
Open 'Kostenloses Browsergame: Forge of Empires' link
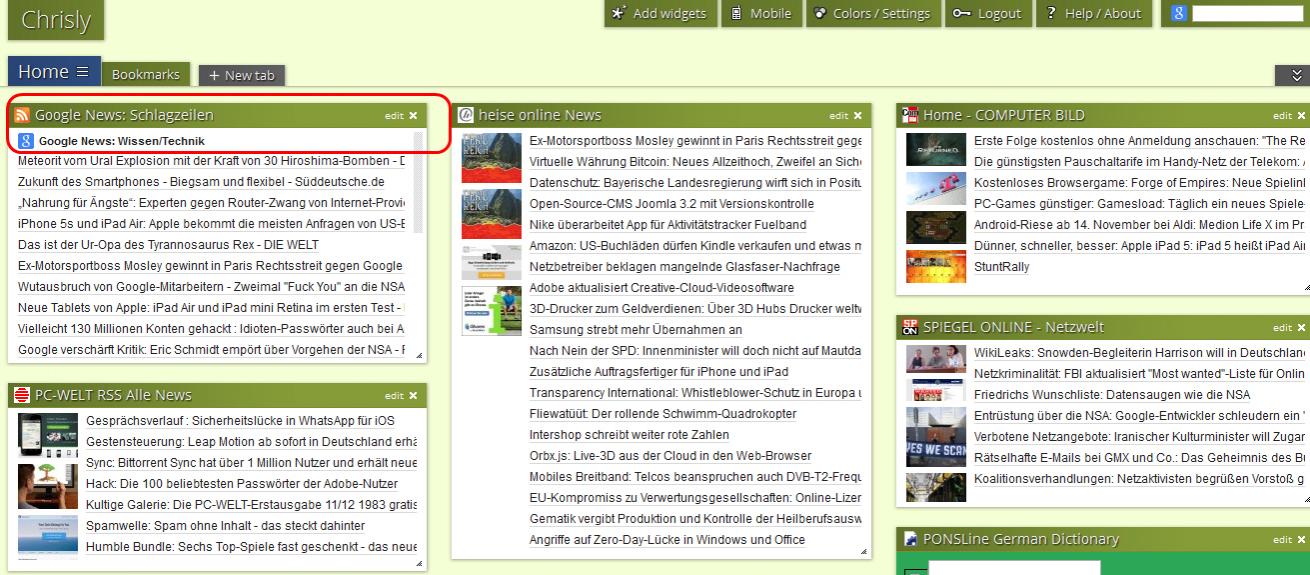[1140, 183]
